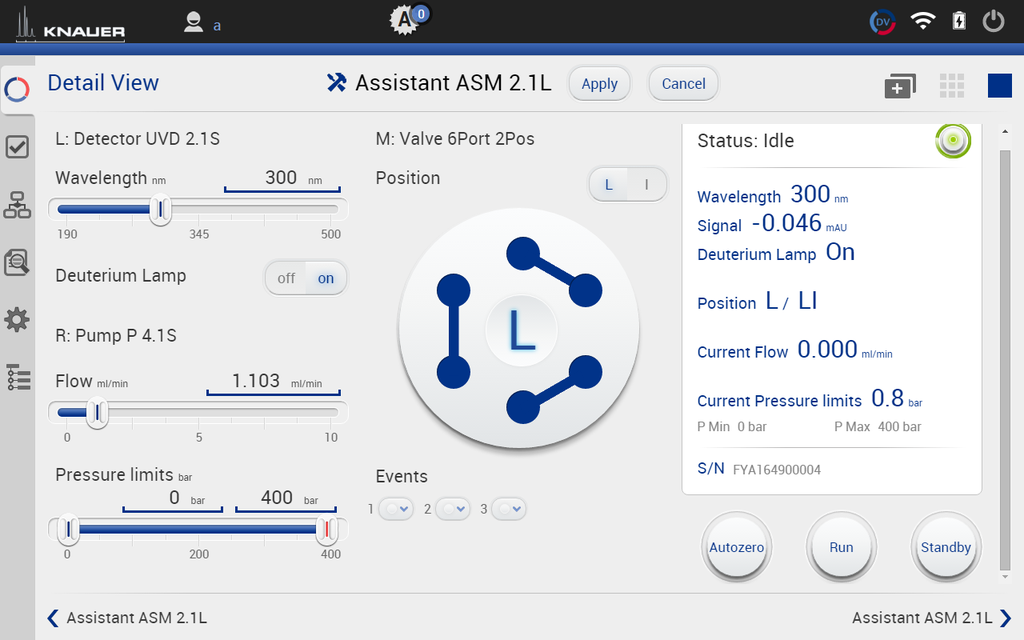This screenshot has height=640, width=1024.
Task: Set valve position toggle to L
Action: coord(610,184)
